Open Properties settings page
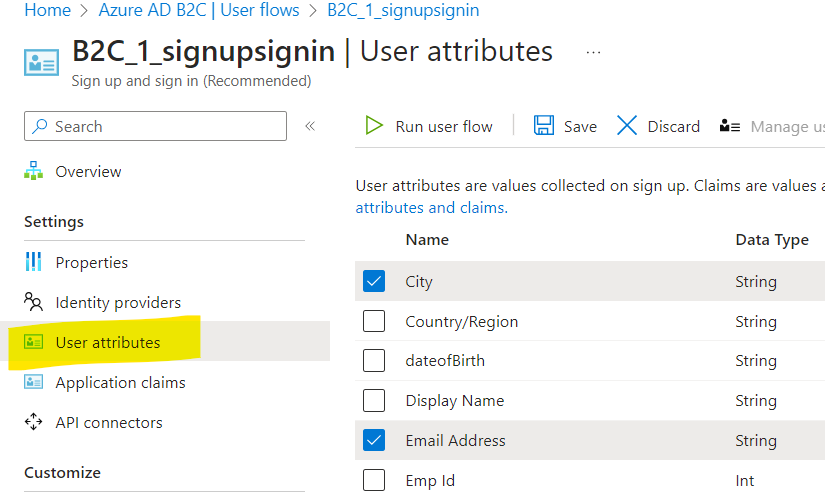The image size is (825, 495). pos(92,262)
